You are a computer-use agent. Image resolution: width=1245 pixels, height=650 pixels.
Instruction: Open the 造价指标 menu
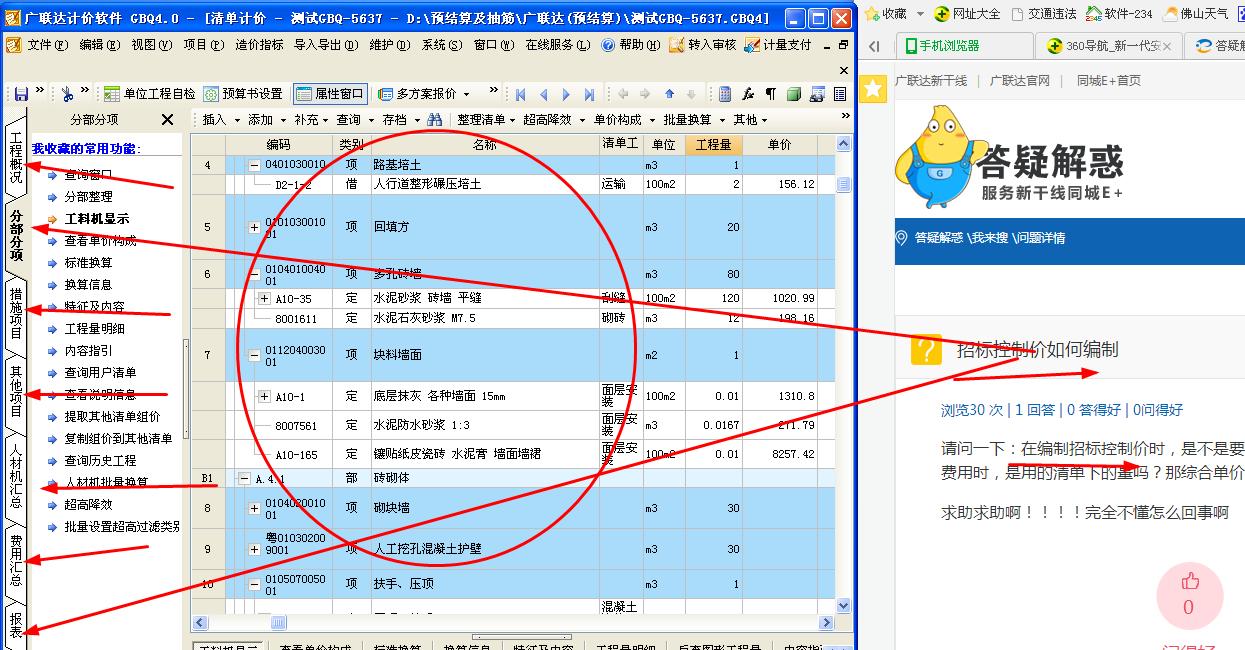click(259, 45)
